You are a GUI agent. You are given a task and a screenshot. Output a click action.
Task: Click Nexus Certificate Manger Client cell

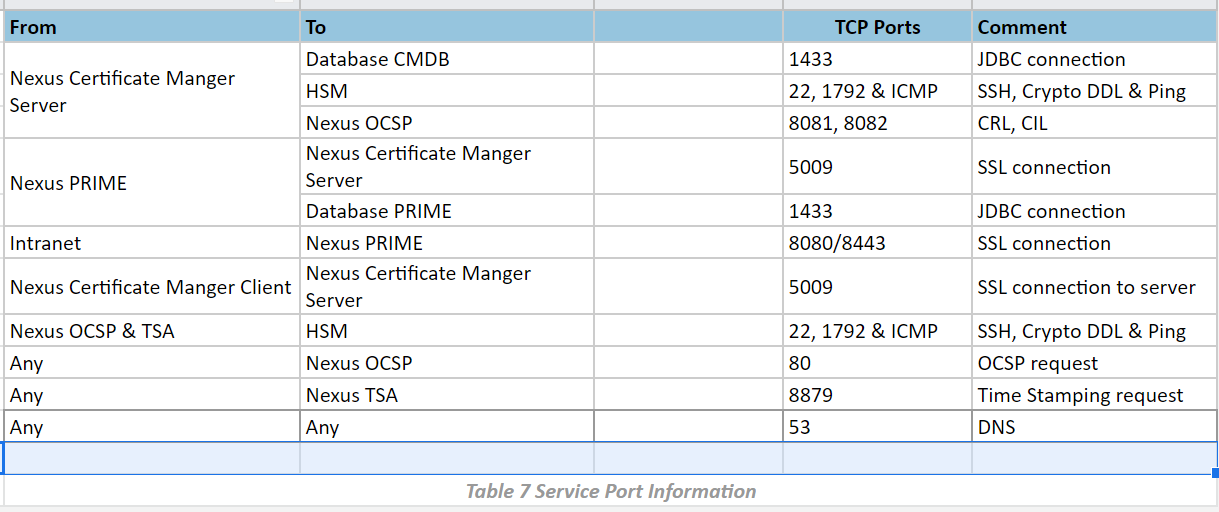(x=152, y=287)
